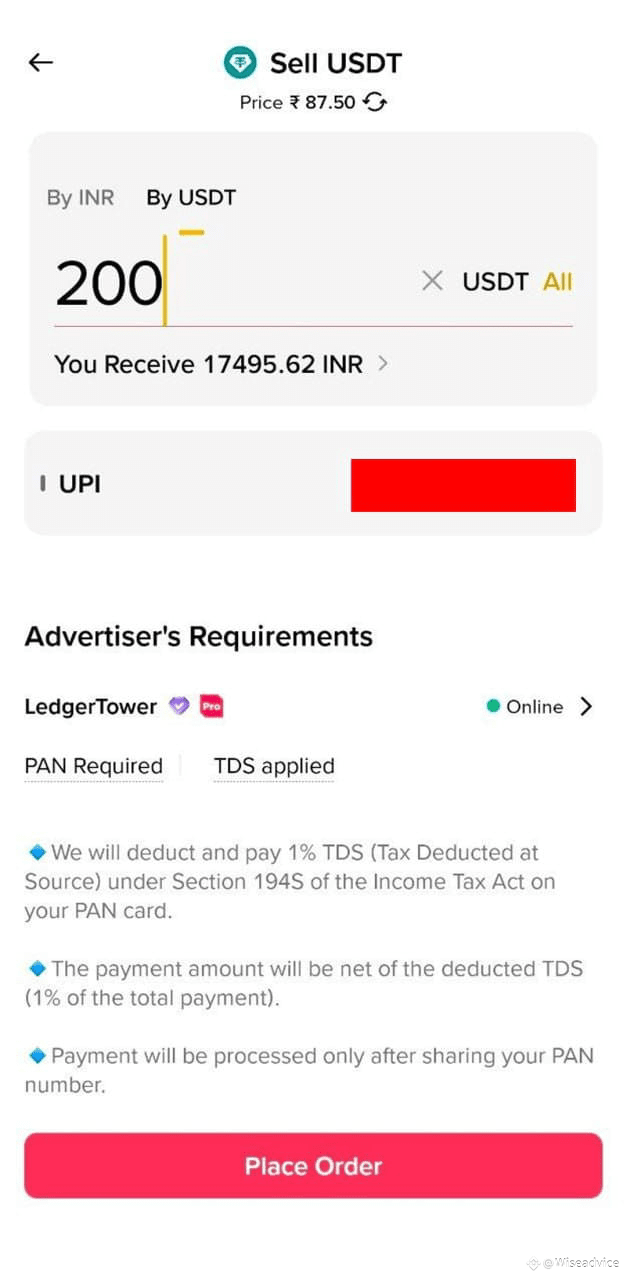This screenshot has width=627, height=1280.
Task: Expand the You Receive details chevron
Action: [383, 364]
